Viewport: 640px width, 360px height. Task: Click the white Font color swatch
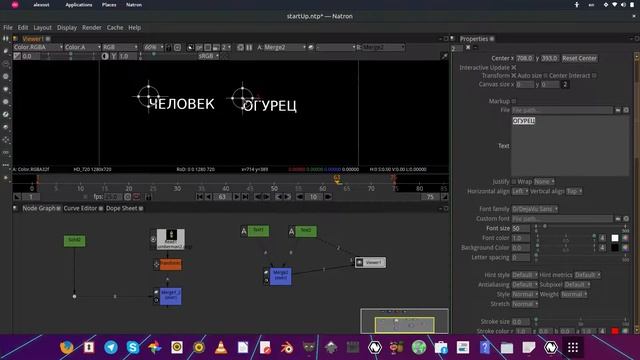(615, 238)
